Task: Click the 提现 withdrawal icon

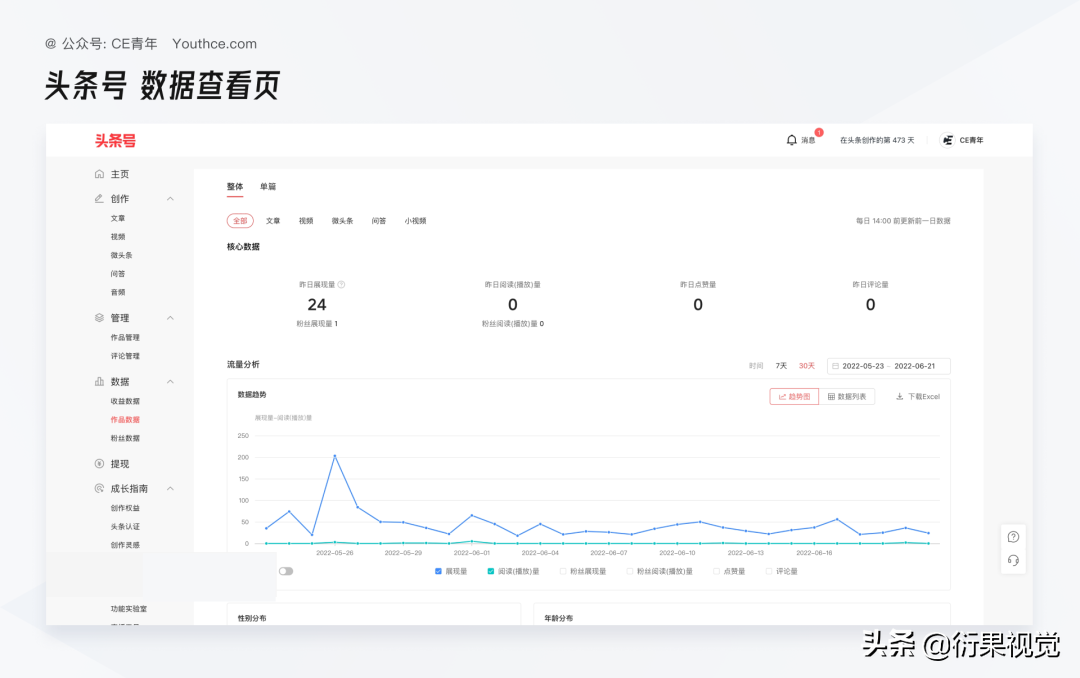Action: [98, 463]
